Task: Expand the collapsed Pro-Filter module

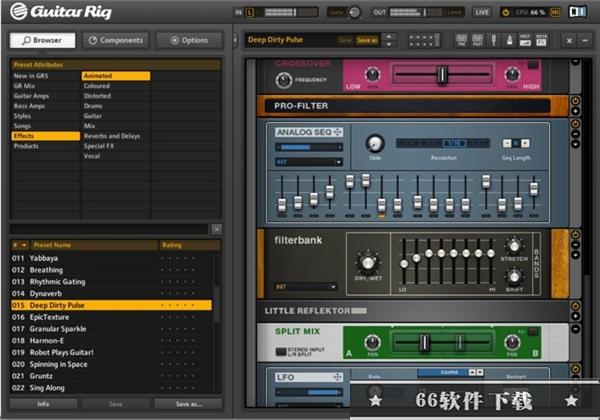Action: [x=575, y=111]
